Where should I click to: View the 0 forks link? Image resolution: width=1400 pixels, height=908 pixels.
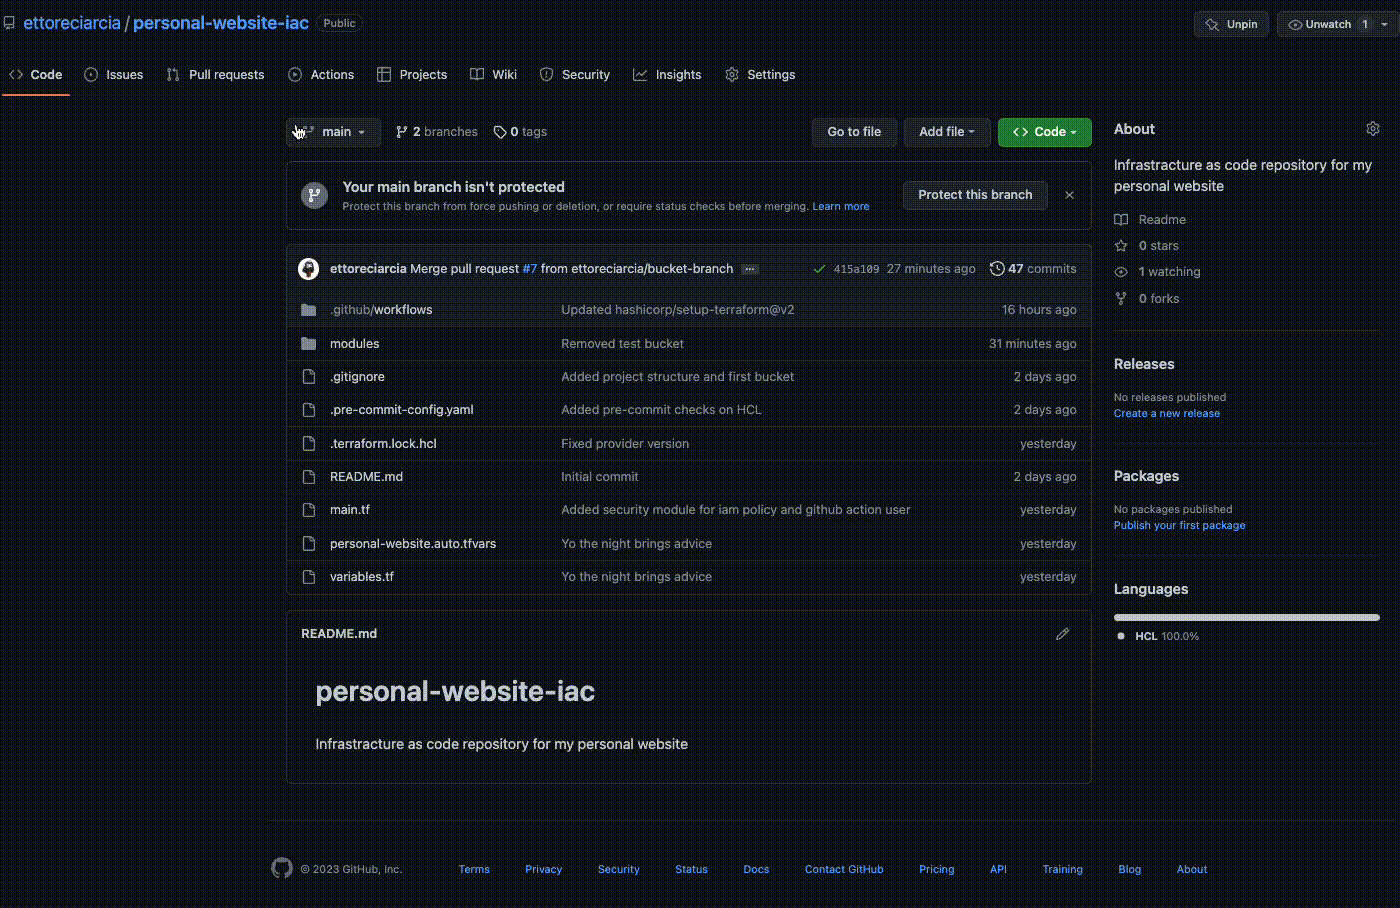[x=1147, y=299]
